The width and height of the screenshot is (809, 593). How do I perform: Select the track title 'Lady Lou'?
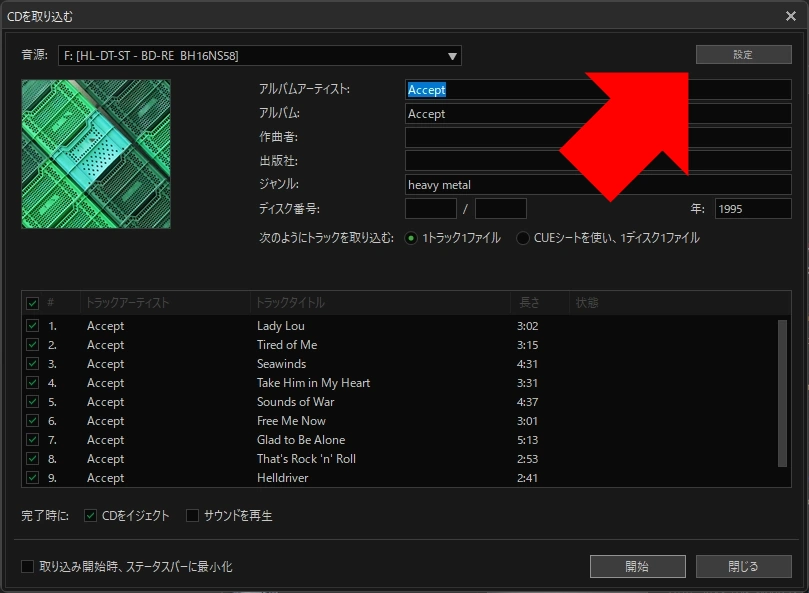[x=281, y=325]
